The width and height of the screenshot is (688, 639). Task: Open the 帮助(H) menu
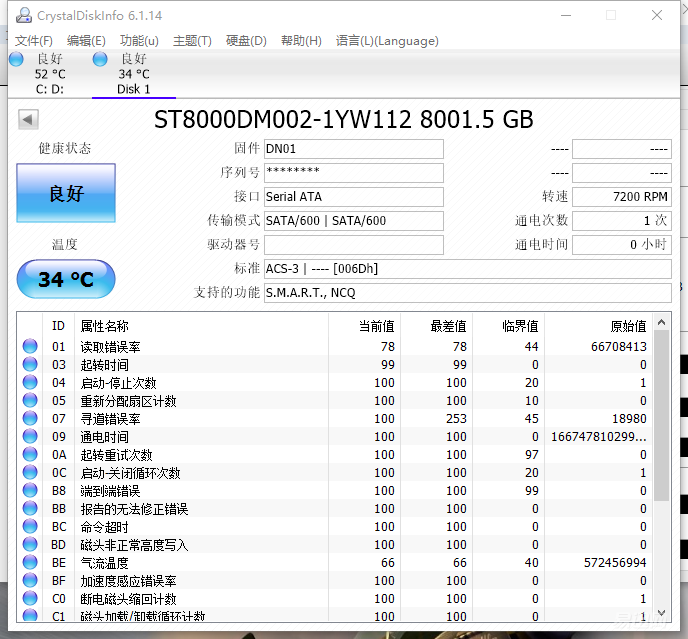coord(301,41)
